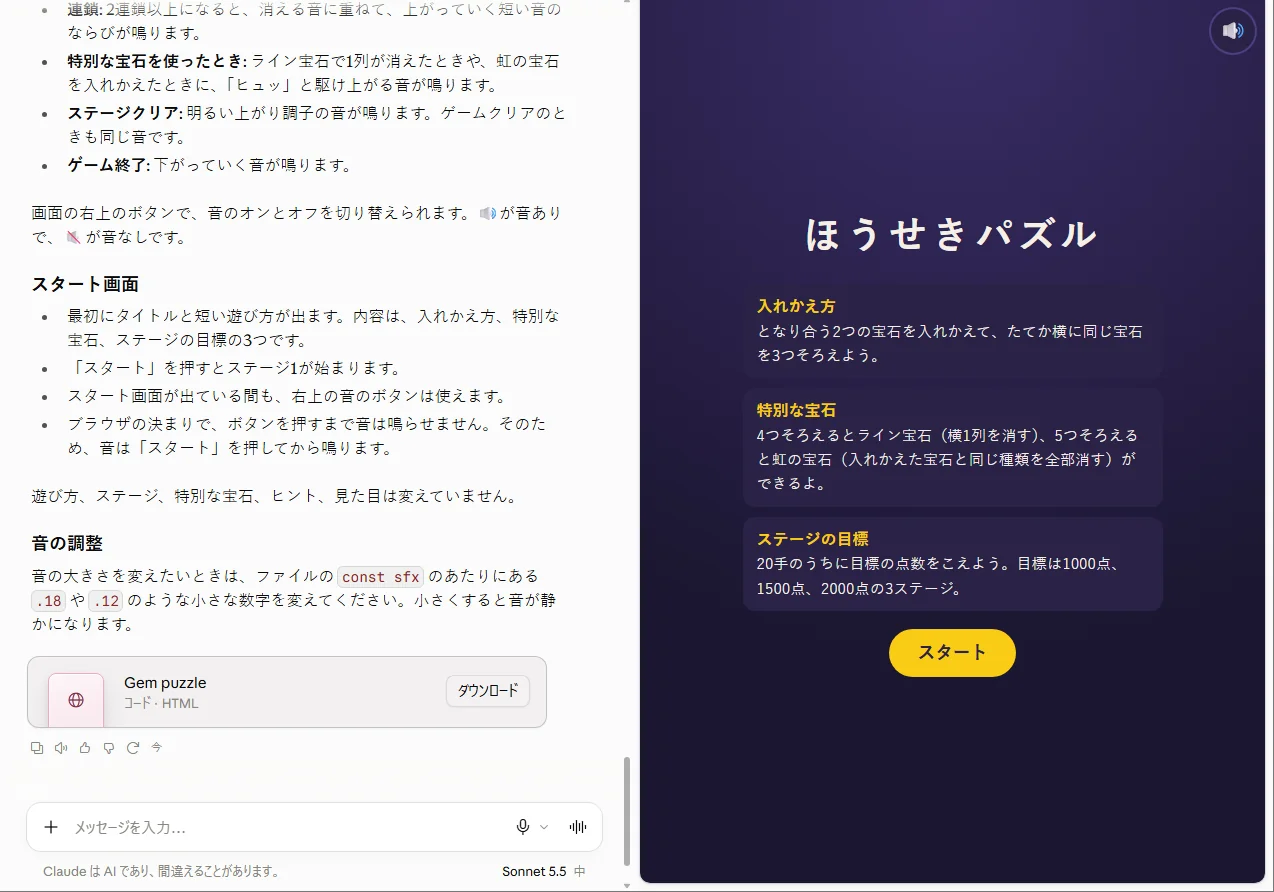Start dictation with the microphone icon
Viewport: 1274px width, 892px height.
(522, 827)
